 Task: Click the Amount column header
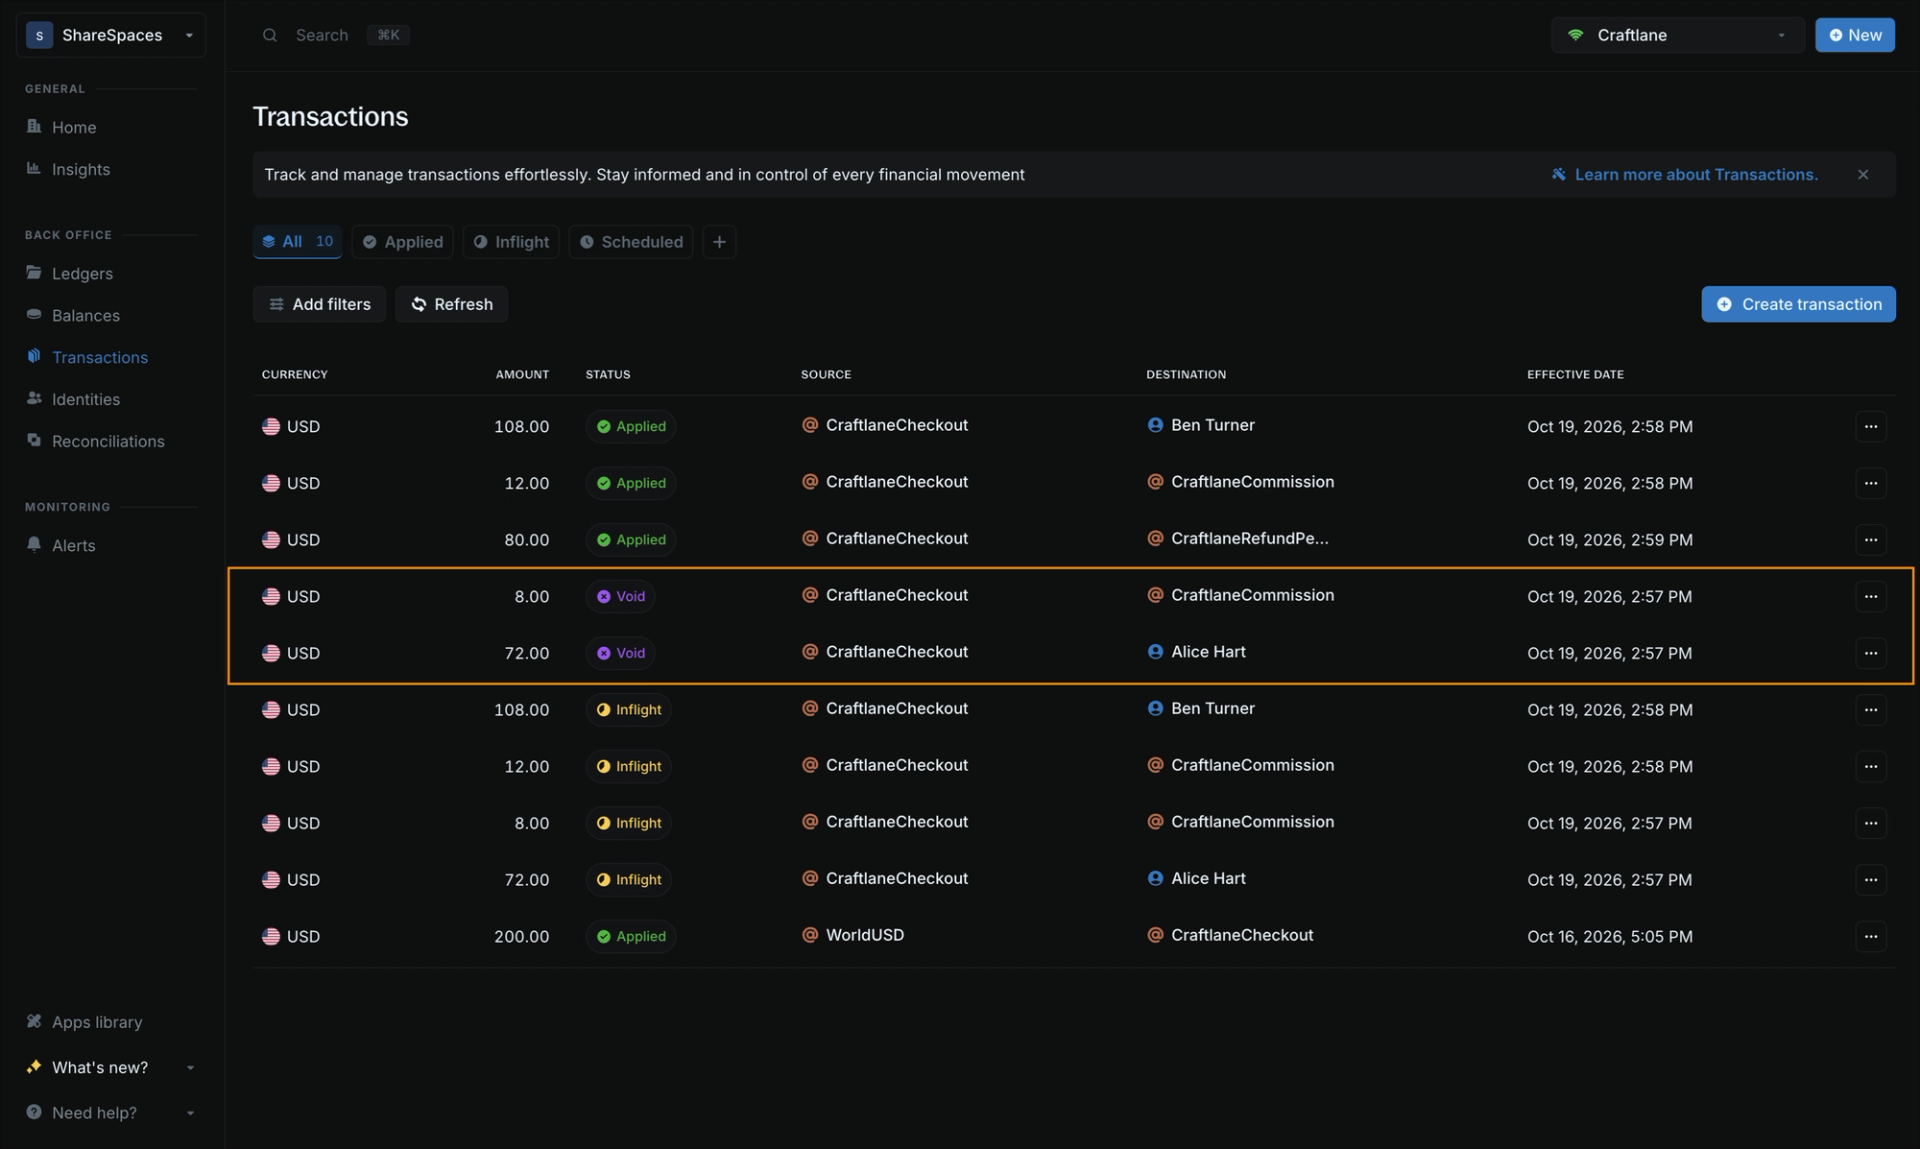[x=522, y=374]
